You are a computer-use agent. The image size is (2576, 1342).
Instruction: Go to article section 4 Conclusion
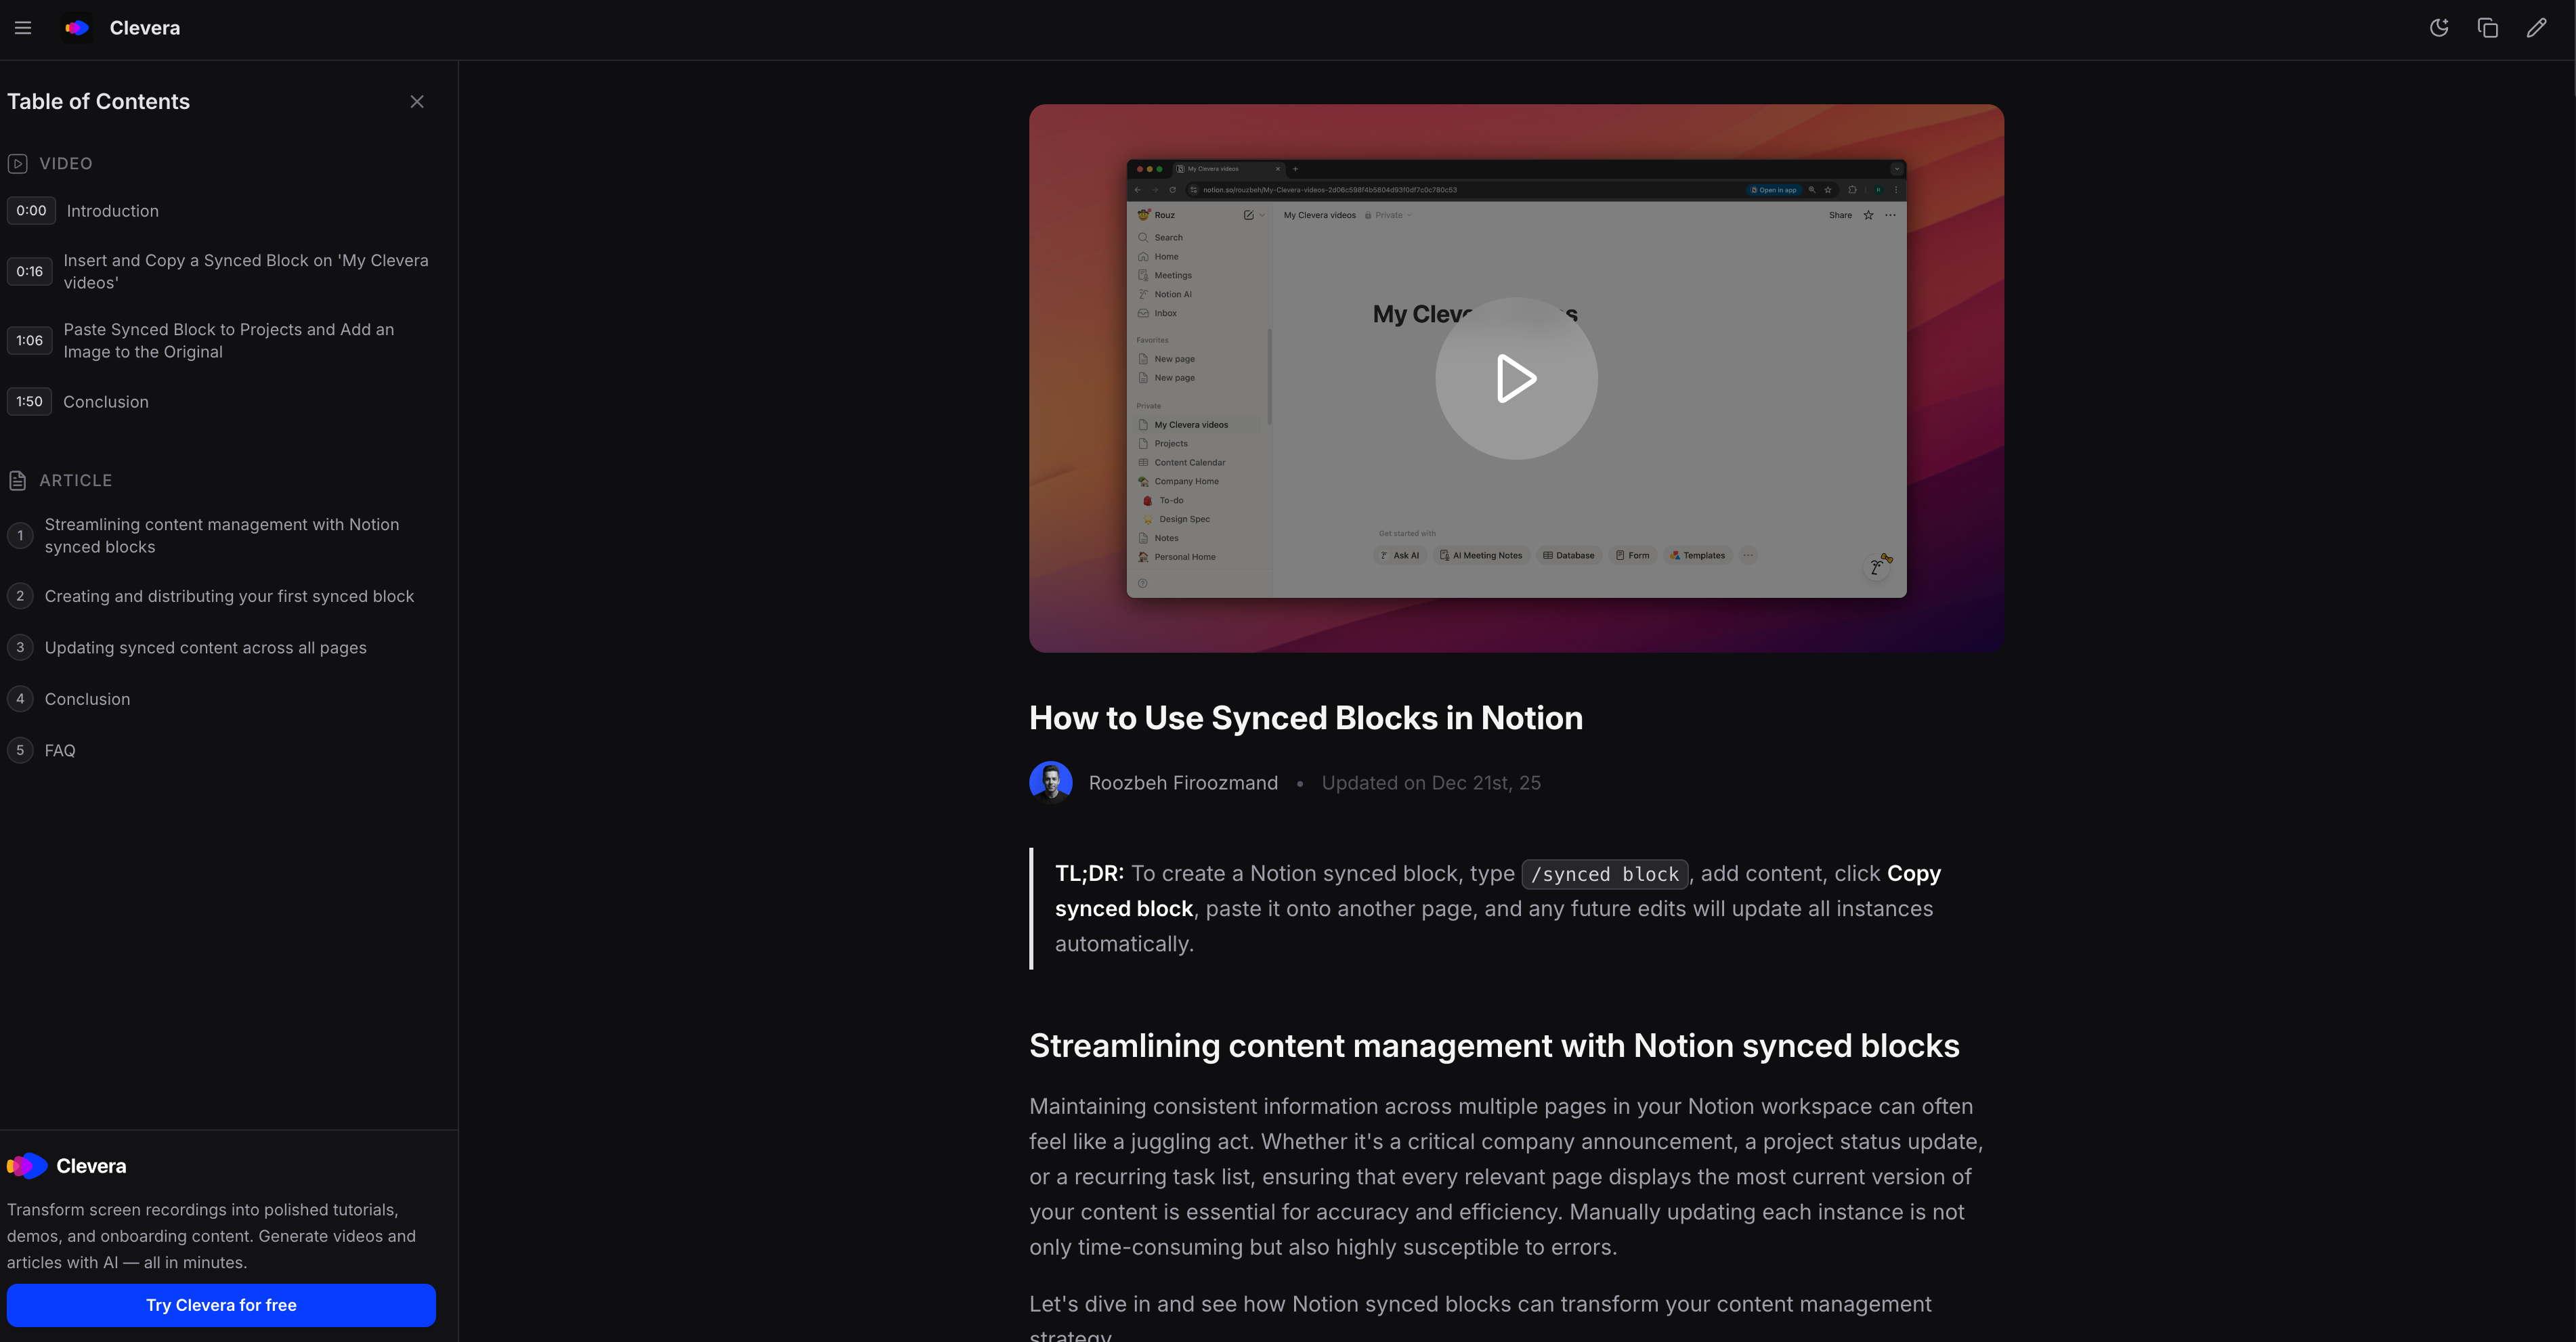[x=87, y=699]
